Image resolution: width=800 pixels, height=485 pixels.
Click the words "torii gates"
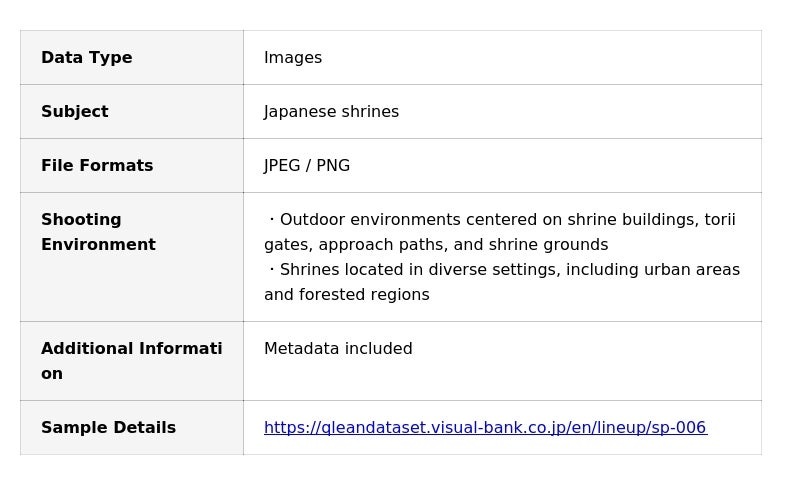pyautogui.click(x=720, y=220)
